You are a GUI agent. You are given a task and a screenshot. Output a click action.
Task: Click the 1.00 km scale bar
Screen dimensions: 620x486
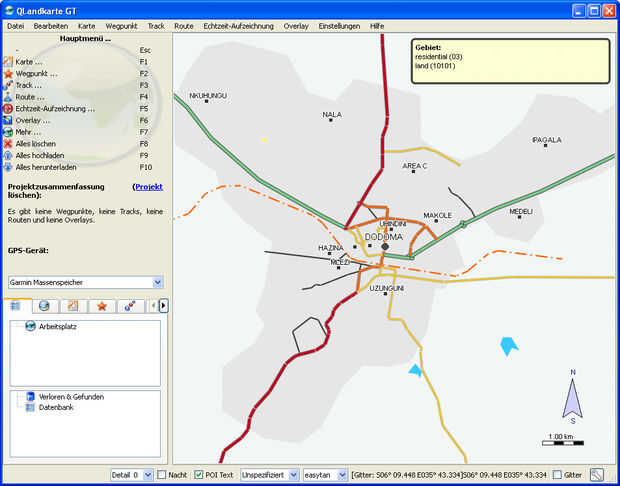(563, 440)
